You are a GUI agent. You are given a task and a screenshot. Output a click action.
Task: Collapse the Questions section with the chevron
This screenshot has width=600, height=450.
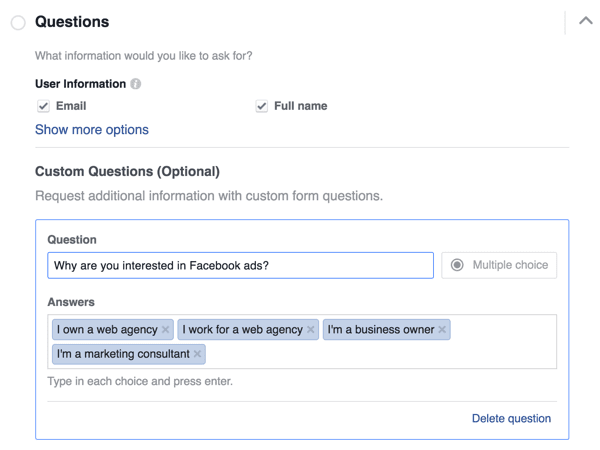585,20
